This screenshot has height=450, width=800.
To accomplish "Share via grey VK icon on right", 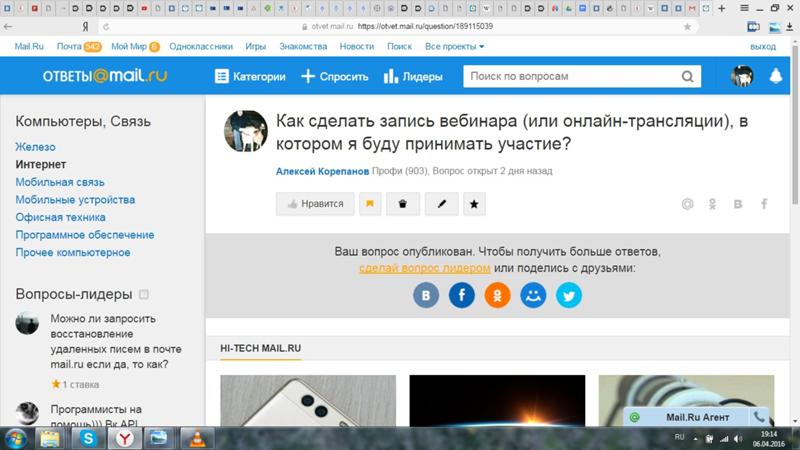I will [x=738, y=204].
